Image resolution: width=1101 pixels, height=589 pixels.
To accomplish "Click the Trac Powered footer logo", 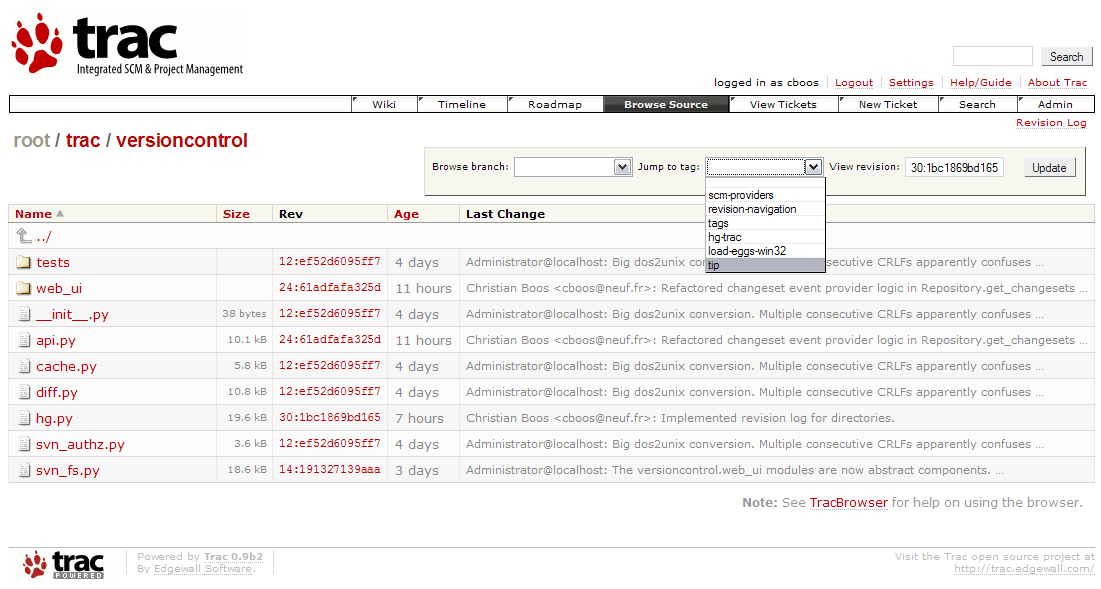I will [64, 564].
